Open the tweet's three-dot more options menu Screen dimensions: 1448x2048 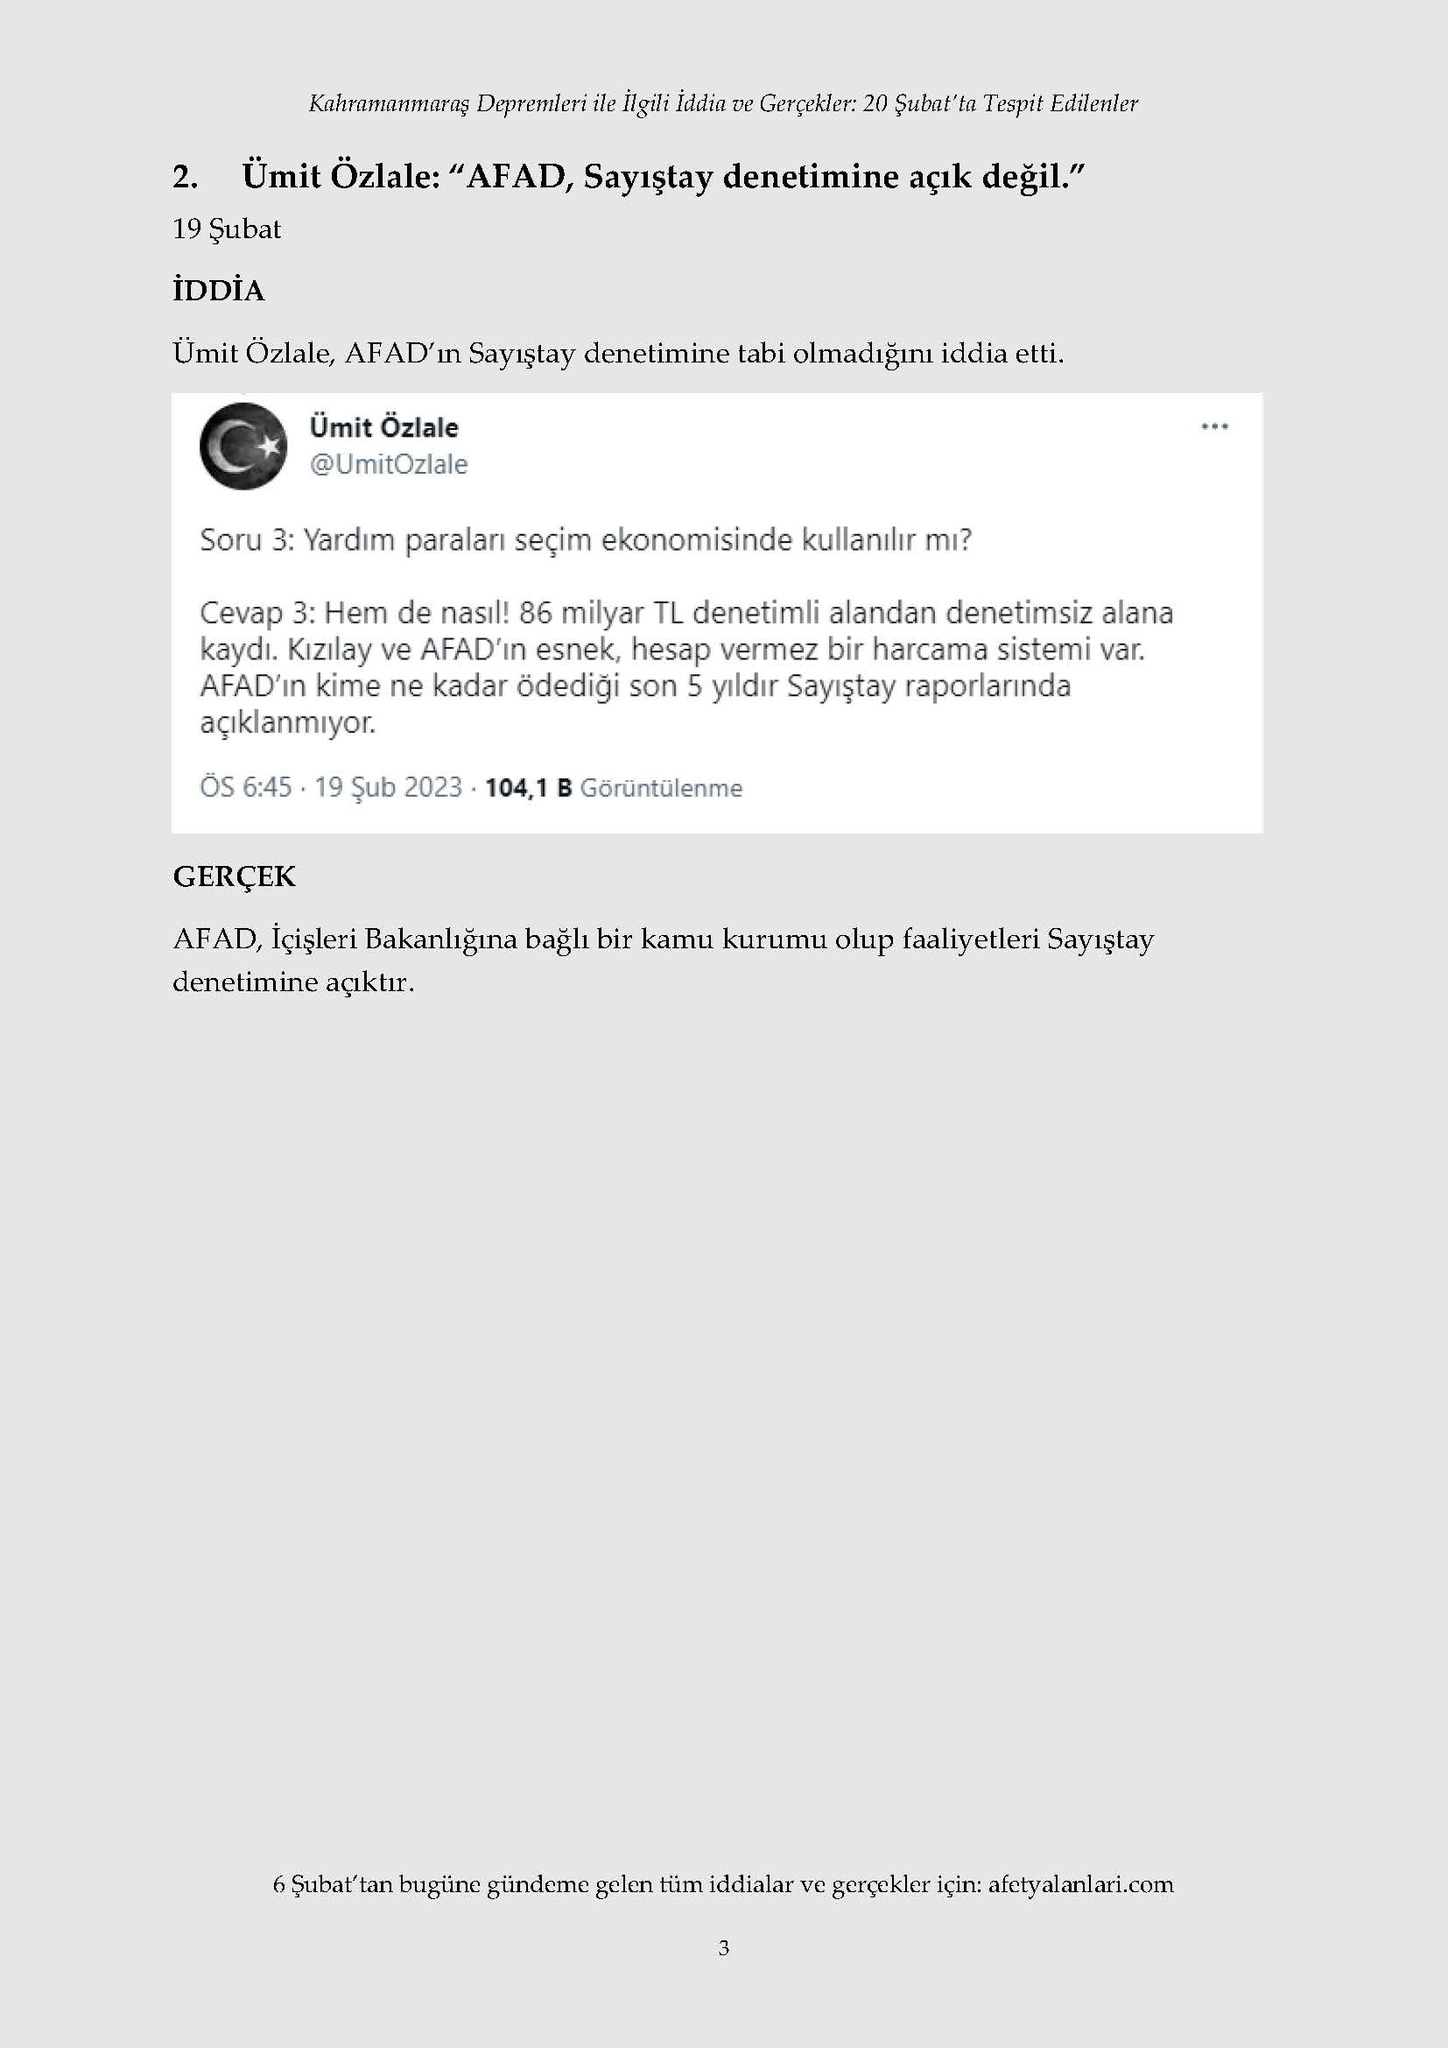(x=1214, y=427)
